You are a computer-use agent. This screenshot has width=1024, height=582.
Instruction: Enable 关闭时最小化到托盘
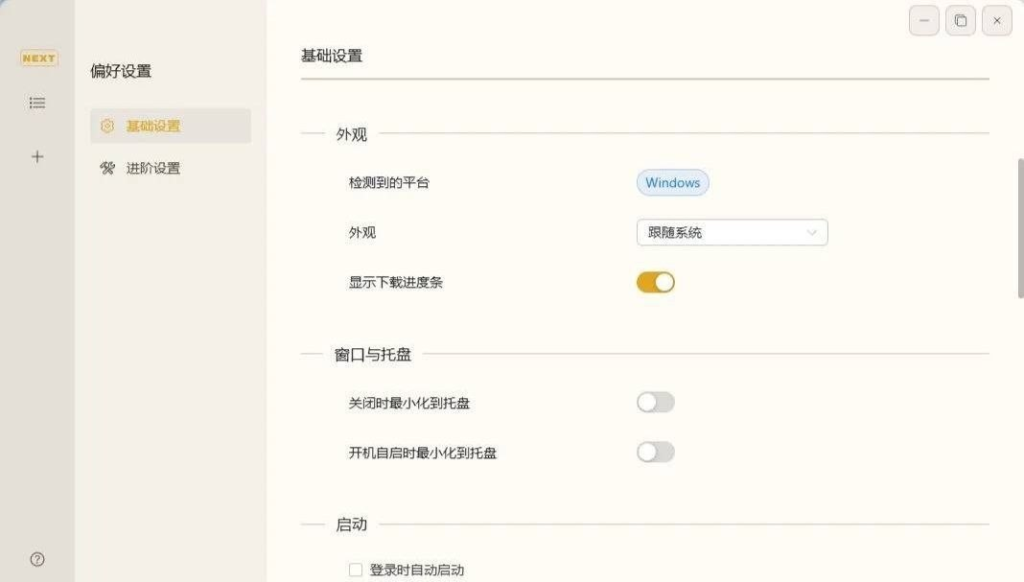click(x=656, y=401)
